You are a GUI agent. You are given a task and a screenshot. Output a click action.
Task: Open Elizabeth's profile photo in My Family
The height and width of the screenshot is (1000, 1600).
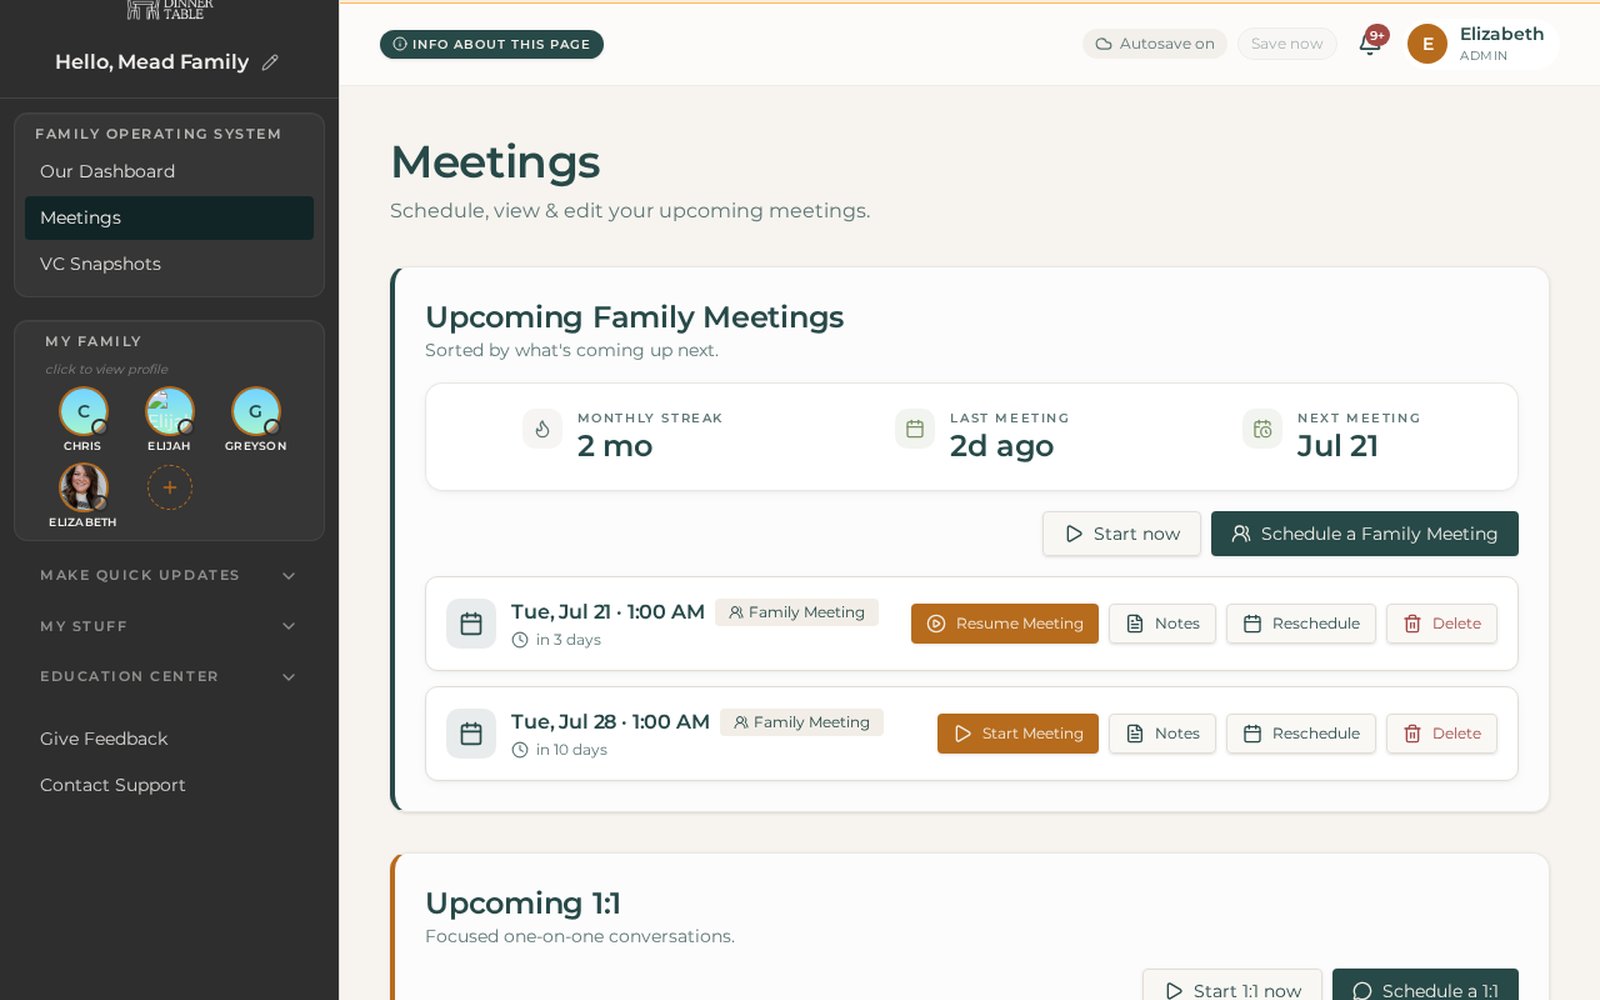(83, 488)
